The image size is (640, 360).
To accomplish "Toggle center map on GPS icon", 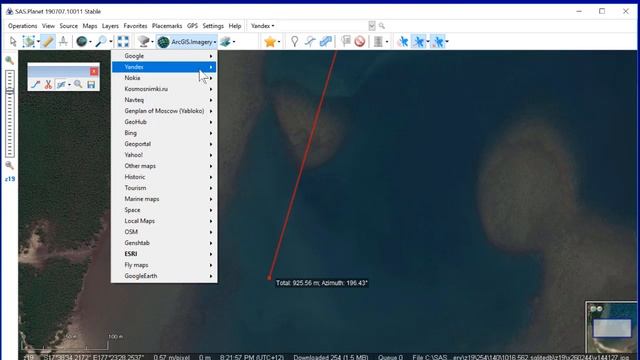I will click(438, 41).
